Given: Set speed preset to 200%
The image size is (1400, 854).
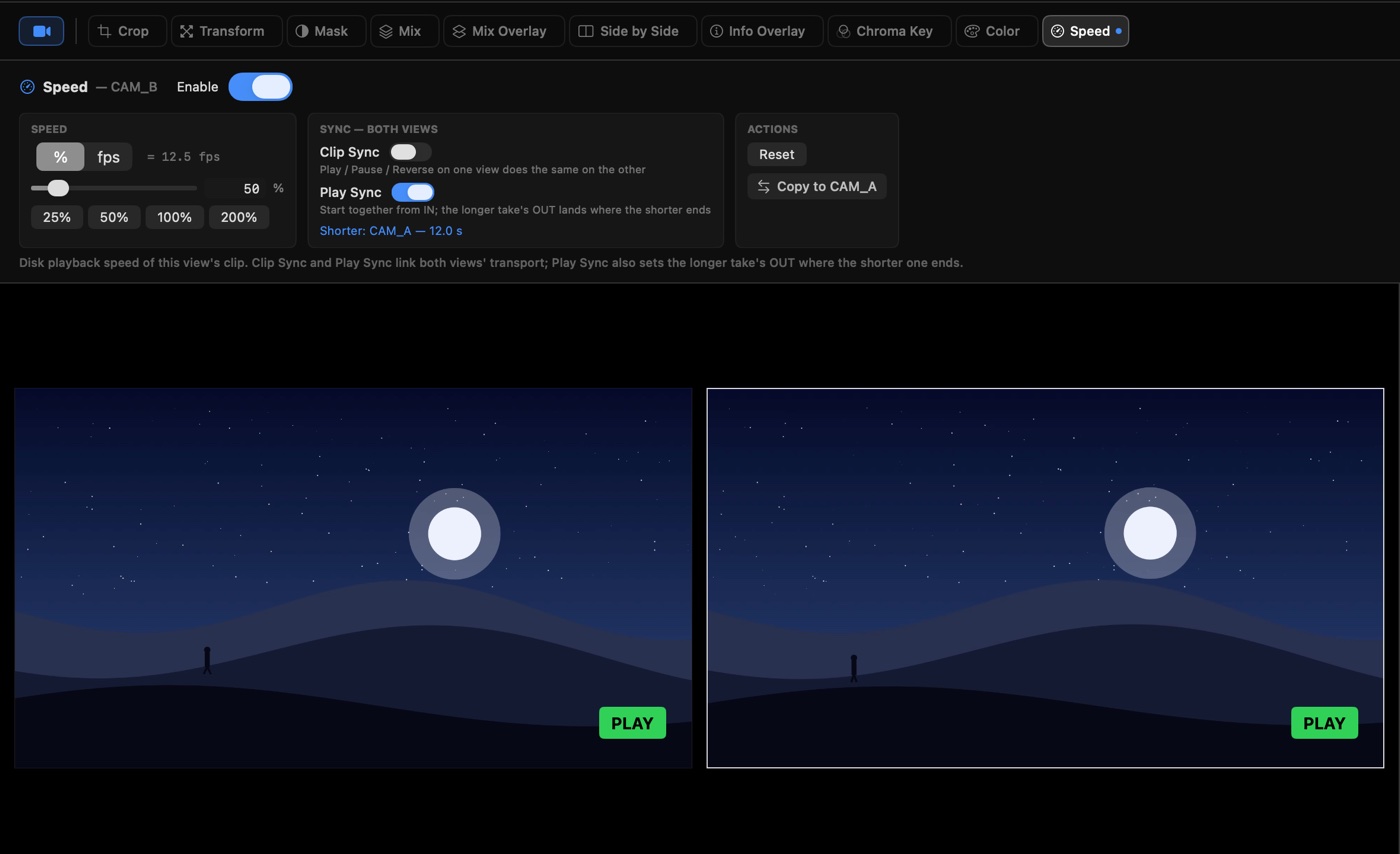Looking at the screenshot, I should tap(238, 217).
